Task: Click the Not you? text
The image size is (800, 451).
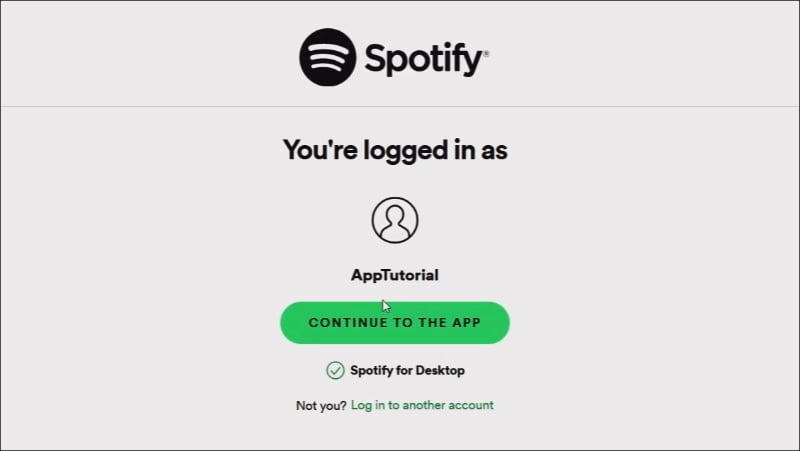Action: pyautogui.click(x=321, y=406)
